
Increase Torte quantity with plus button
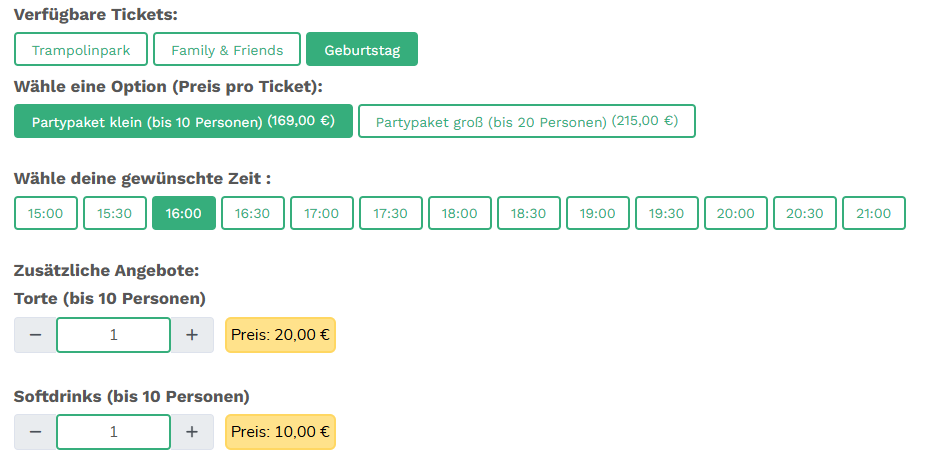click(192, 335)
